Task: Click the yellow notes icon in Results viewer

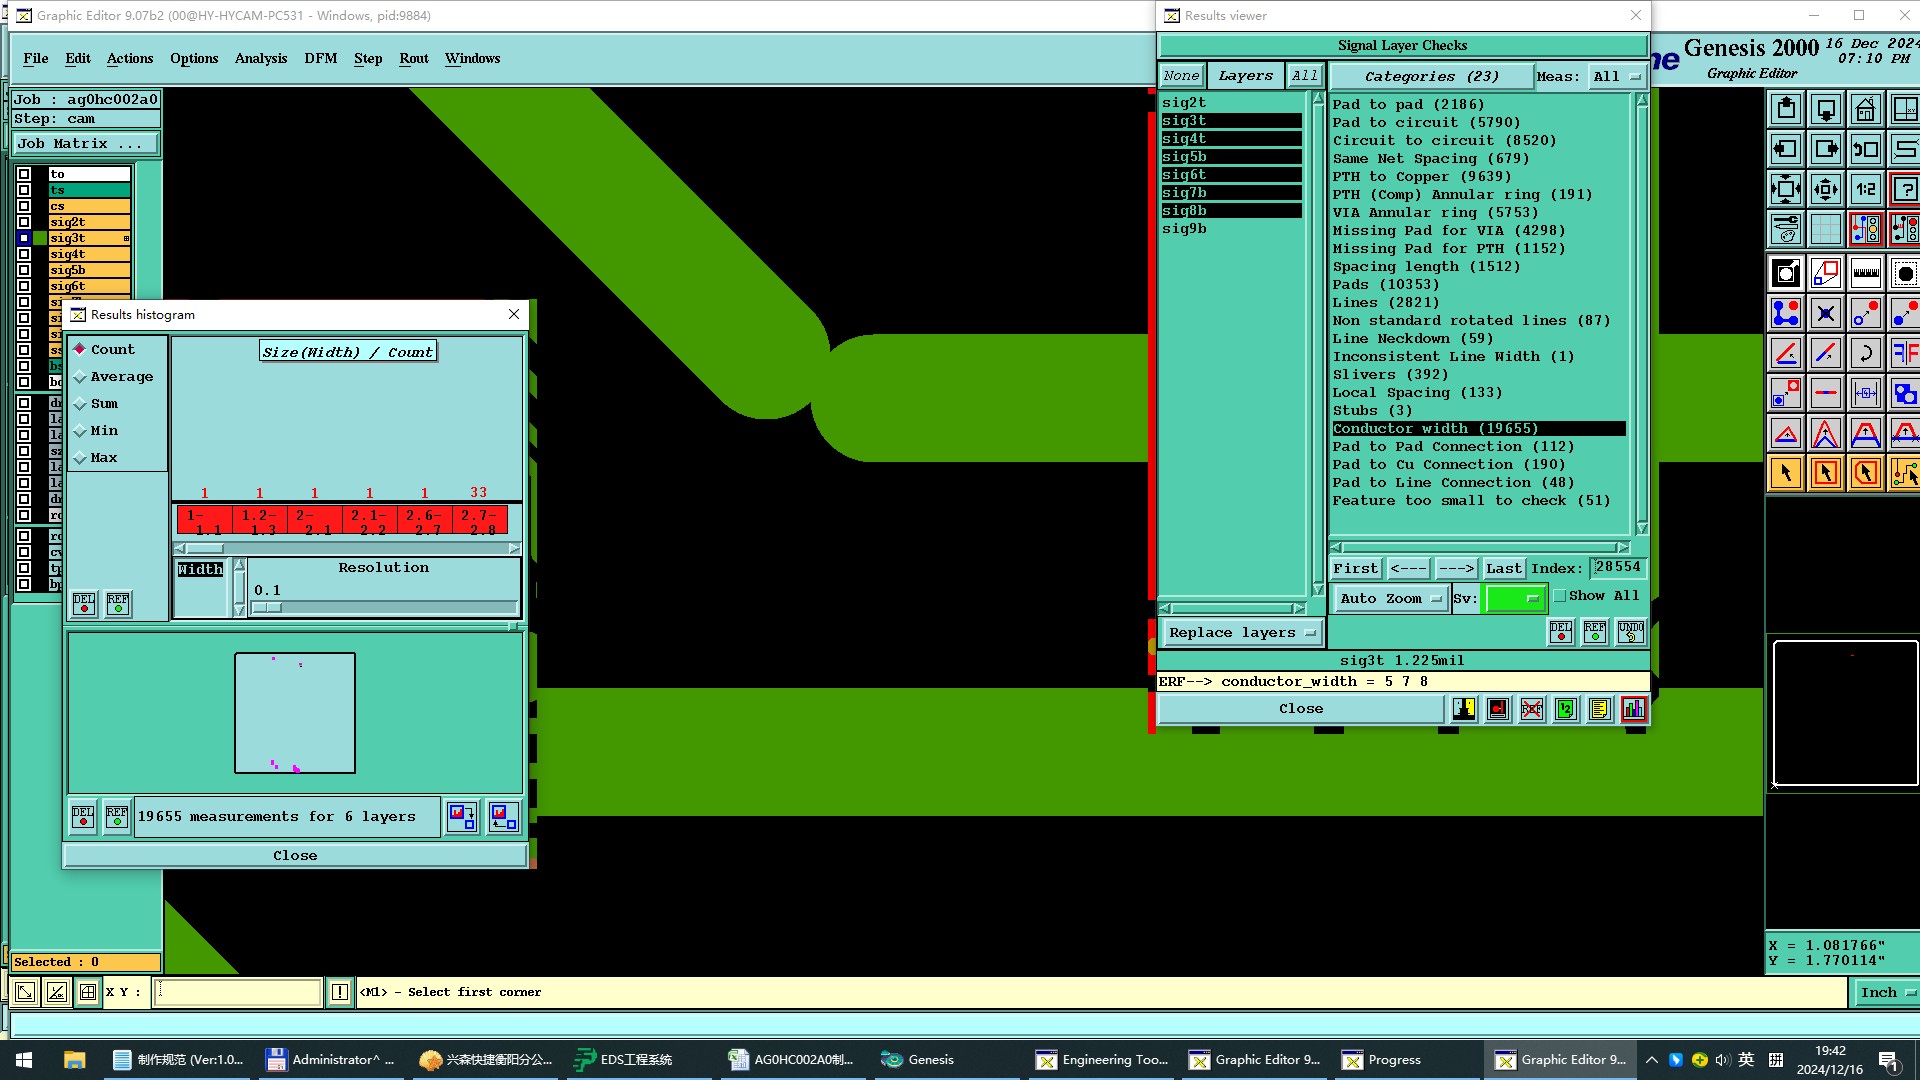Action: click(1600, 709)
